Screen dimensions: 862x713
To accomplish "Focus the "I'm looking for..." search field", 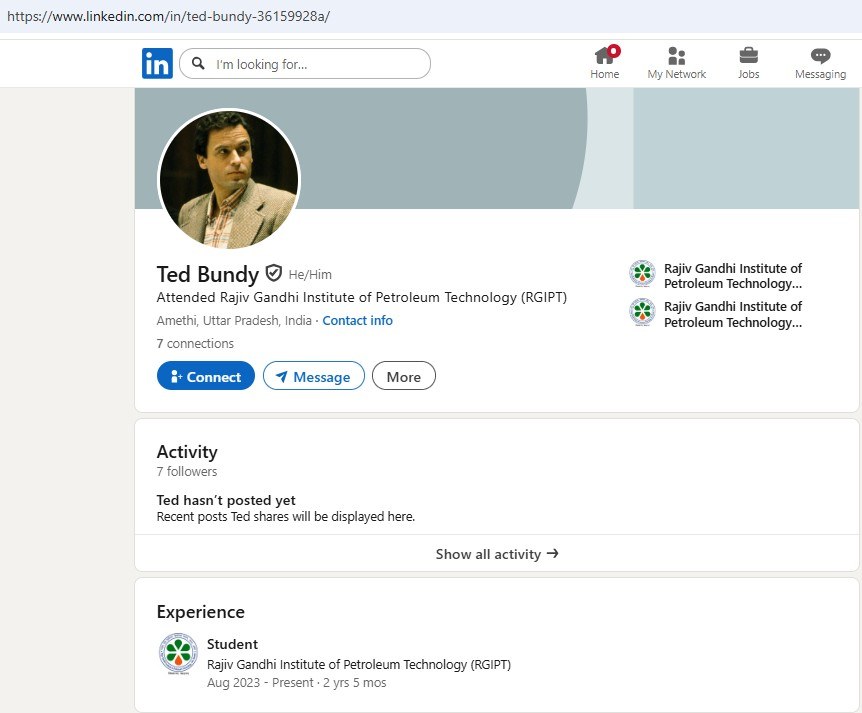I will tap(305, 63).
